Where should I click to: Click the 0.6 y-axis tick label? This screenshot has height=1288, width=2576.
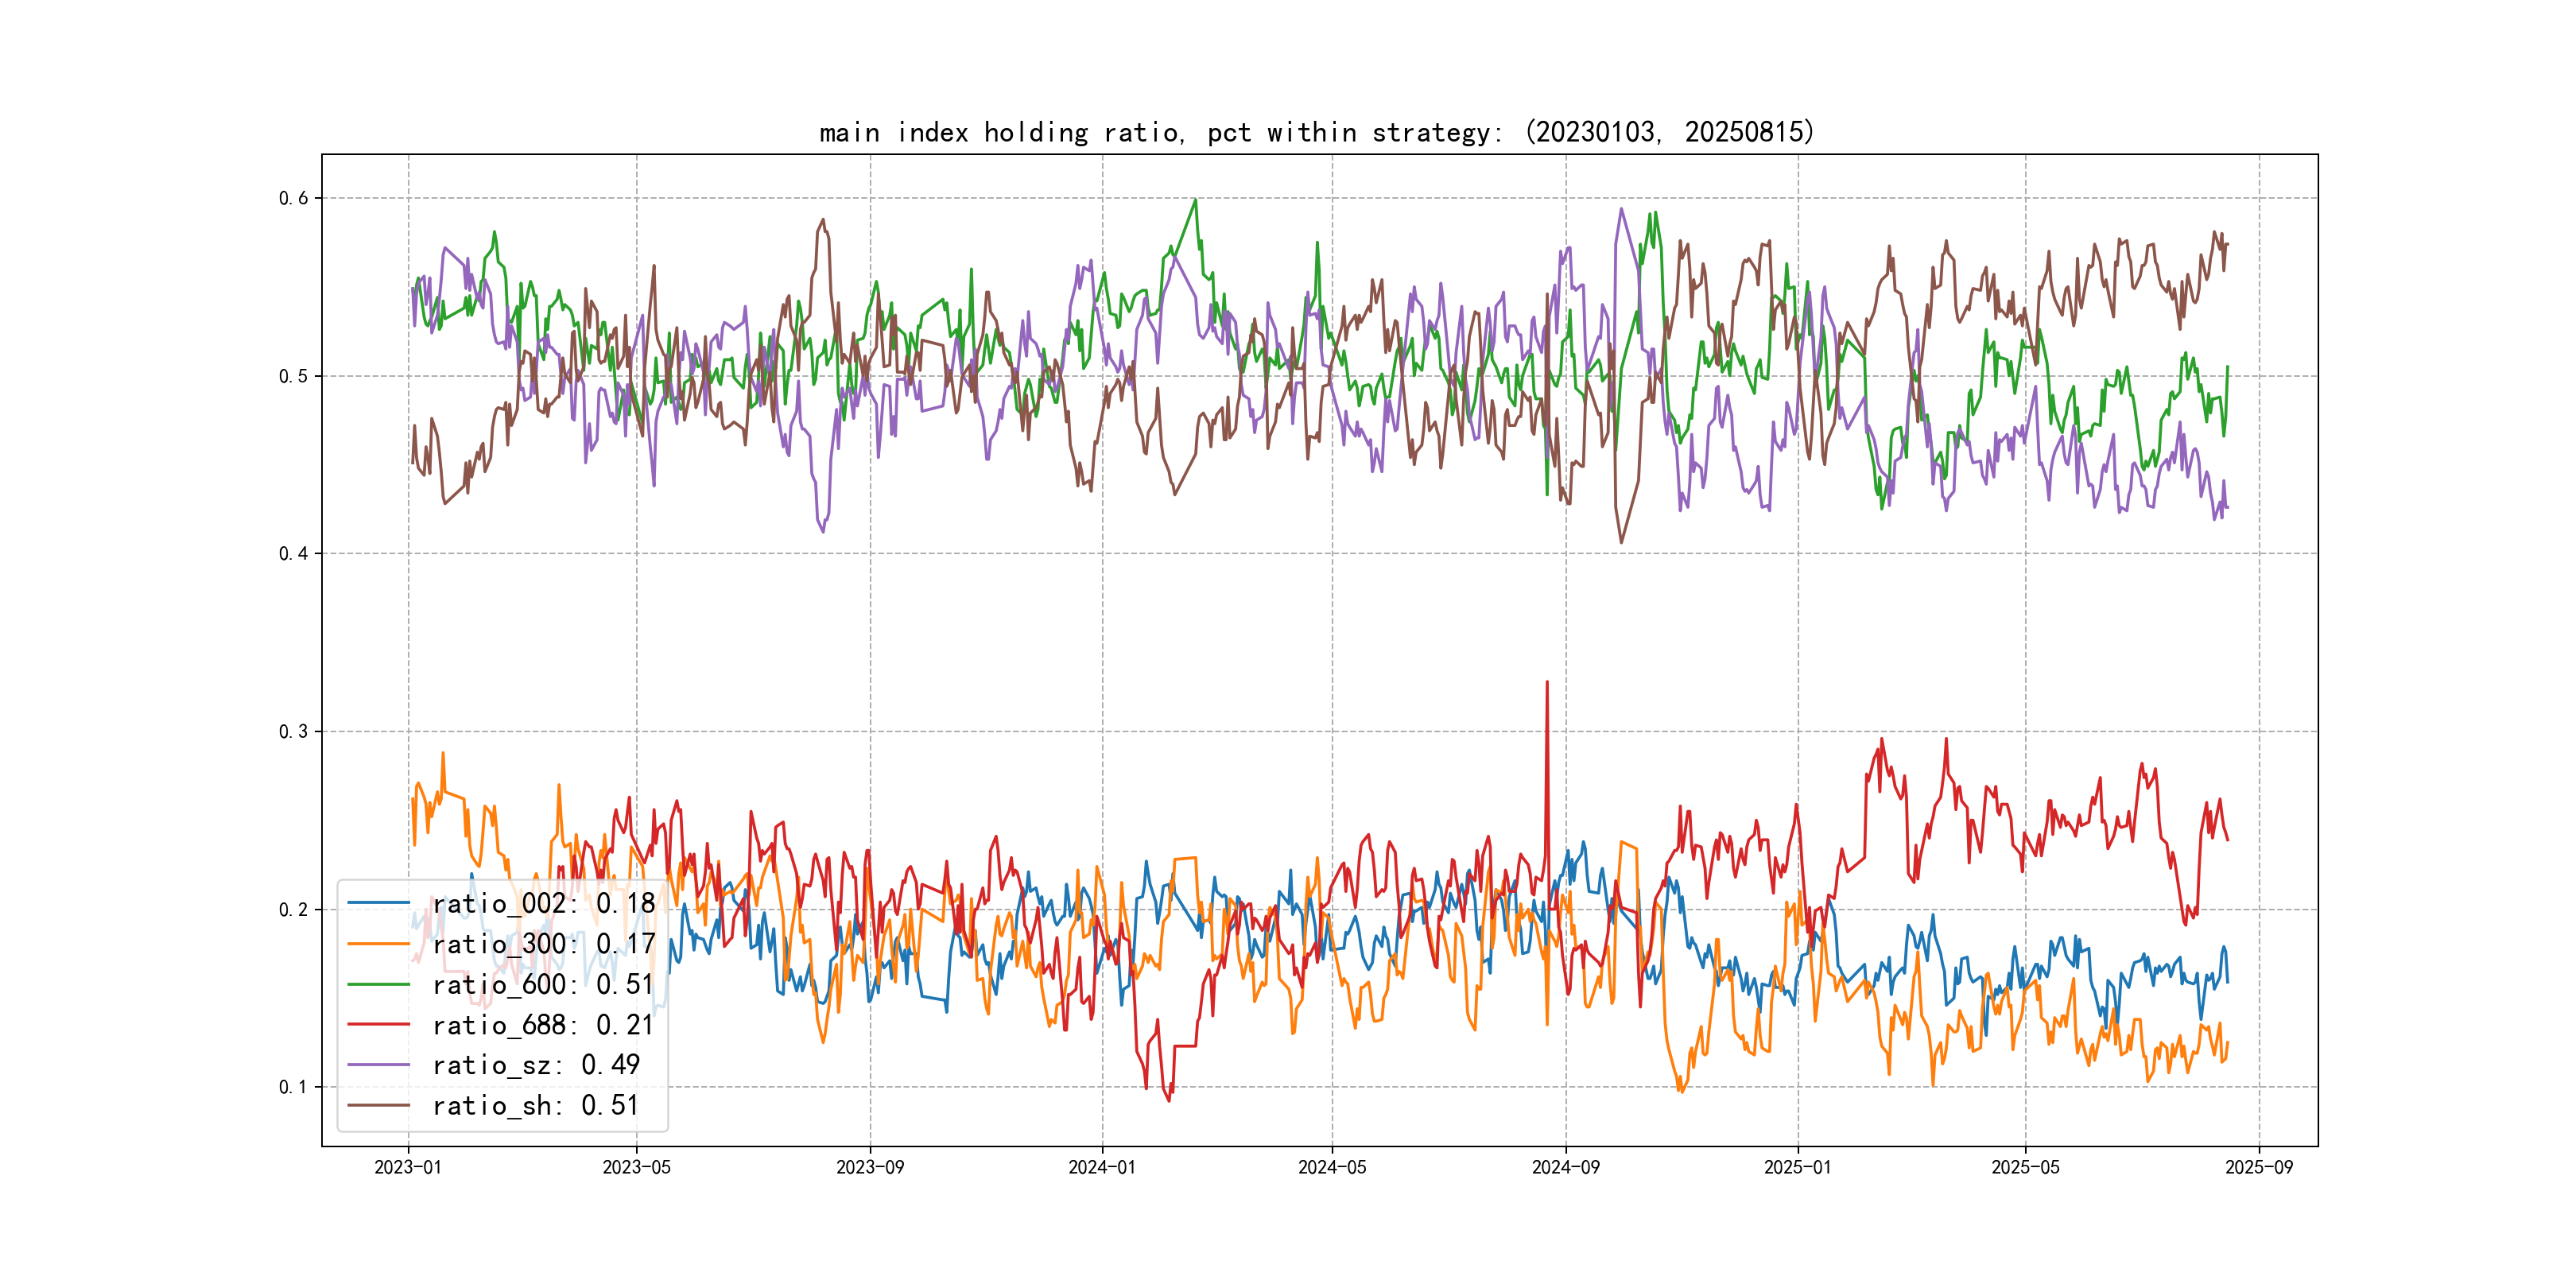click(x=293, y=198)
